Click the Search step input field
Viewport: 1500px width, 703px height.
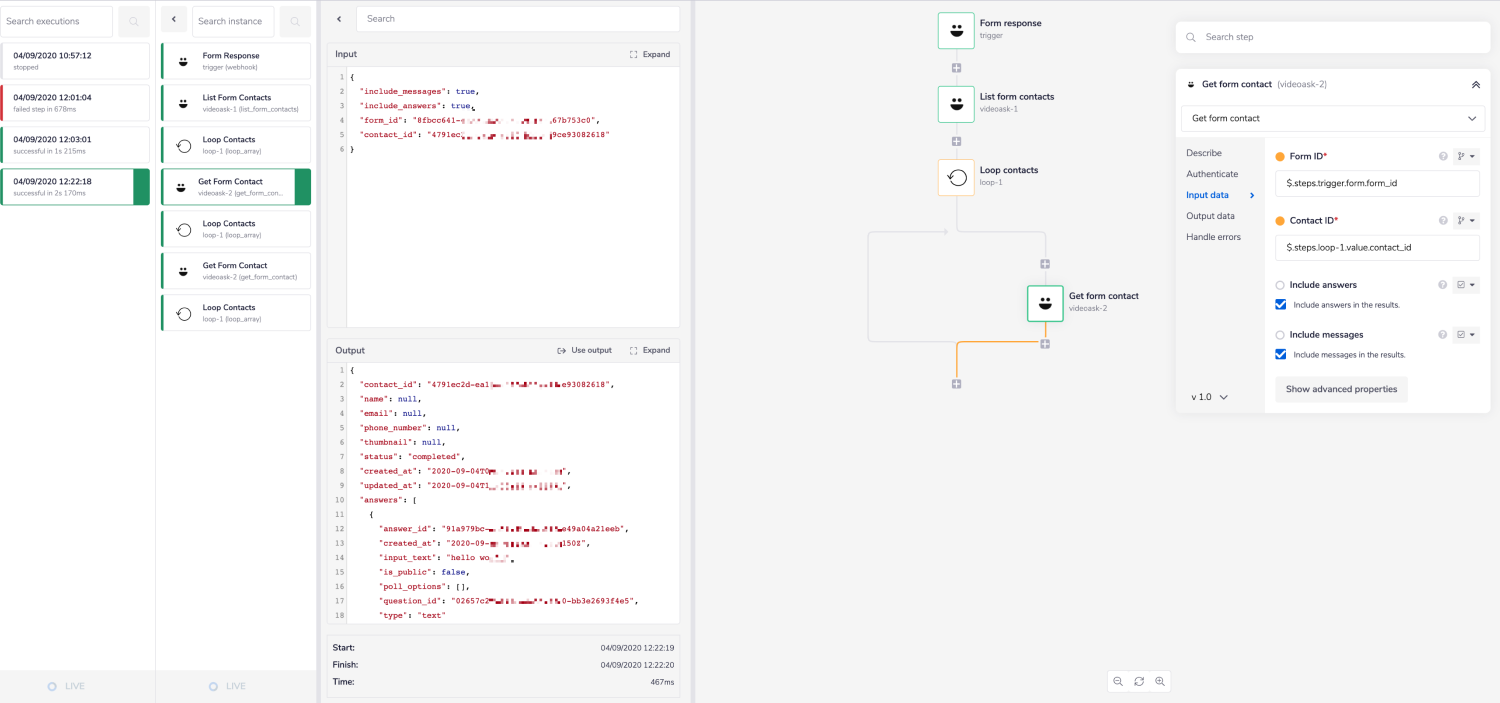[x=1330, y=36]
